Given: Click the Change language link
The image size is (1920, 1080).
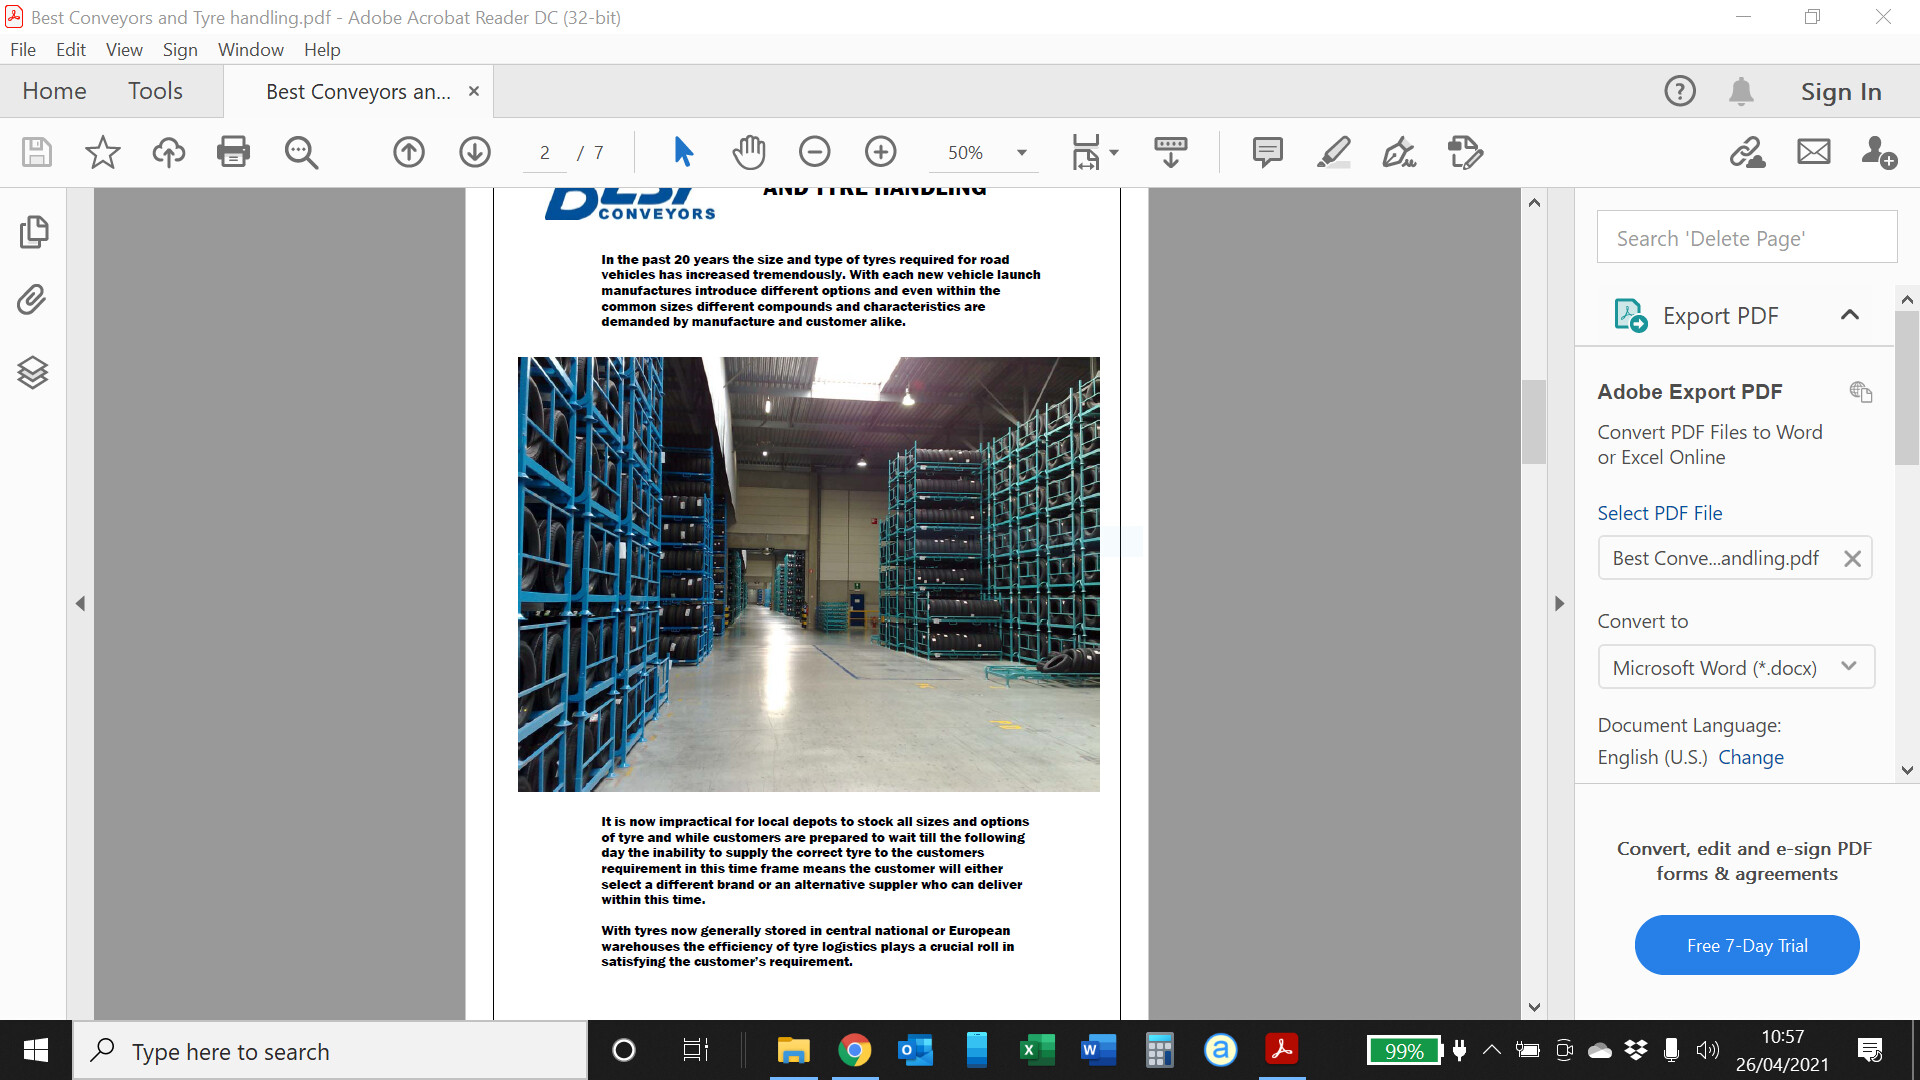Looking at the screenshot, I should 1750,757.
